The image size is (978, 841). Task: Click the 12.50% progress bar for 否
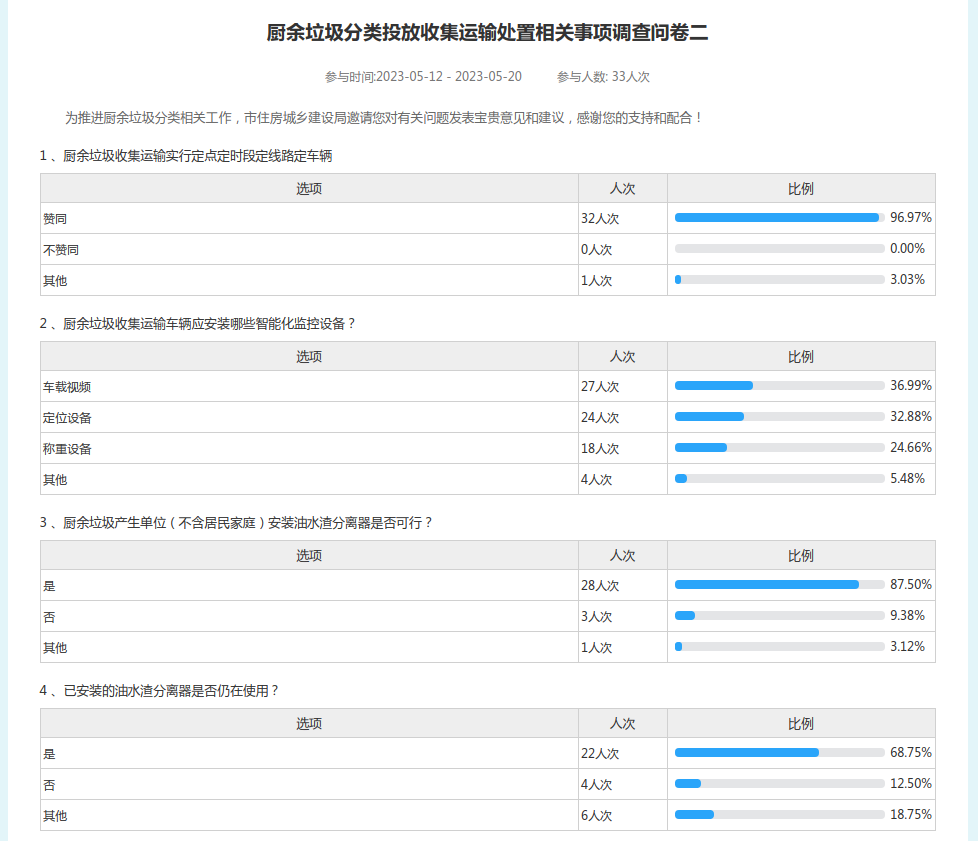tap(778, 784)
